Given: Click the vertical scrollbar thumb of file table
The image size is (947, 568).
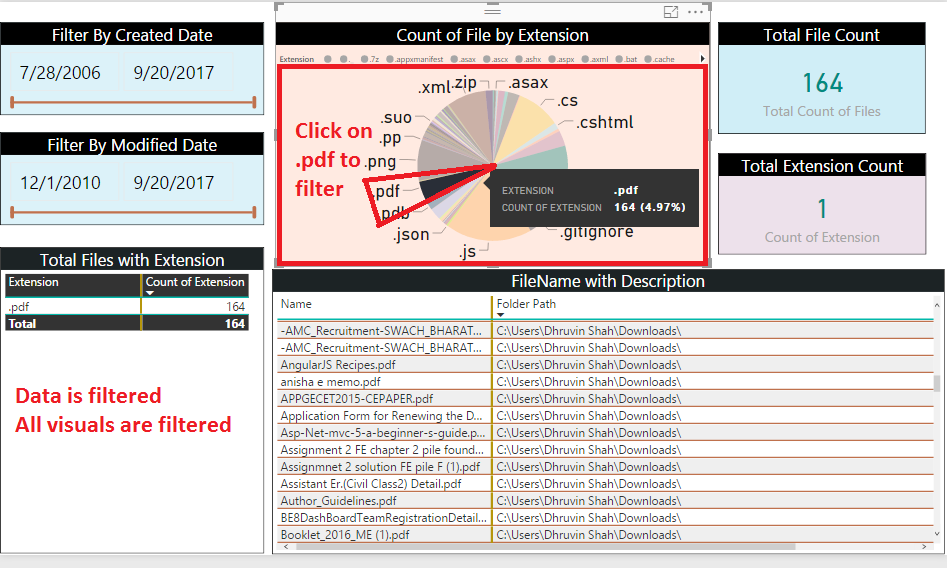Looking at the screenshot, I should click(x=937, y=384).
